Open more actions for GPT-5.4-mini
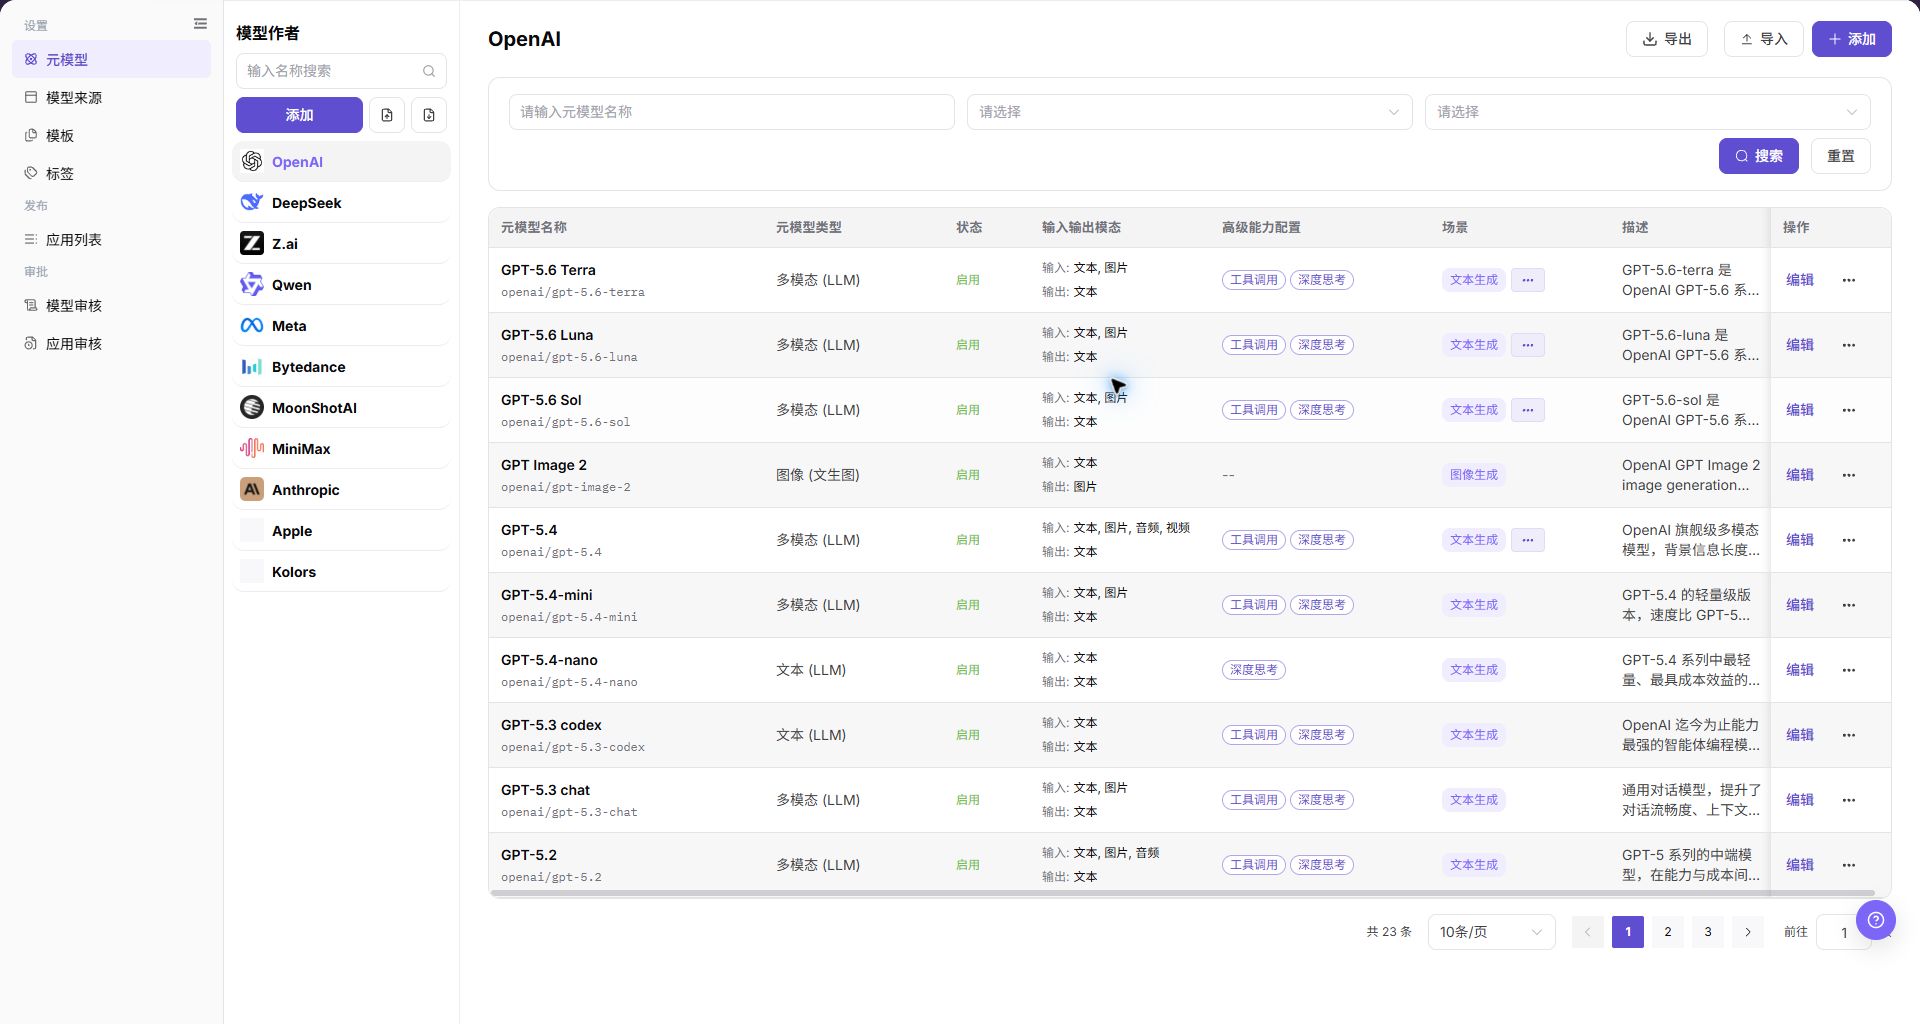This screenshot has width=1920, height=1024. tap(1849, 605)
